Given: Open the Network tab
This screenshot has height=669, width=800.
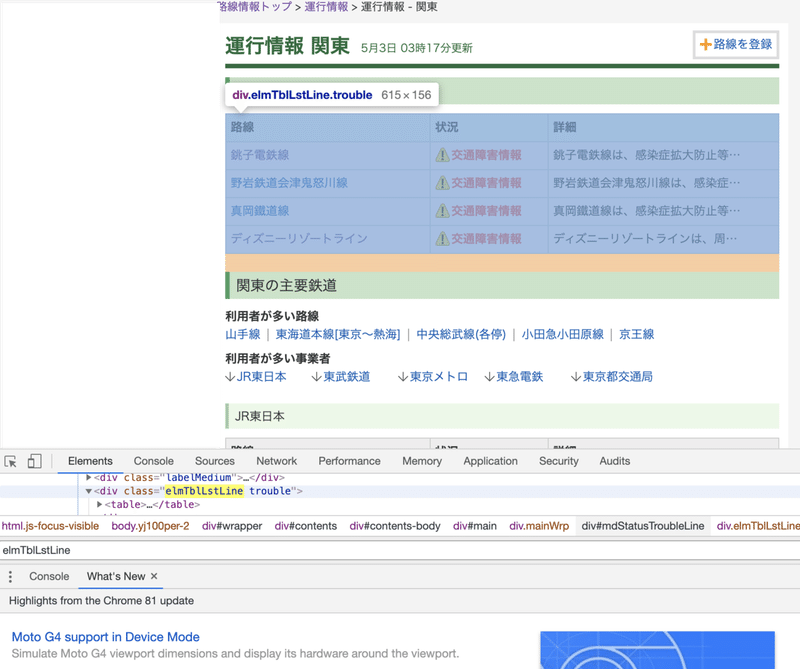Looking at the screenshot, I should pos(277,461).
